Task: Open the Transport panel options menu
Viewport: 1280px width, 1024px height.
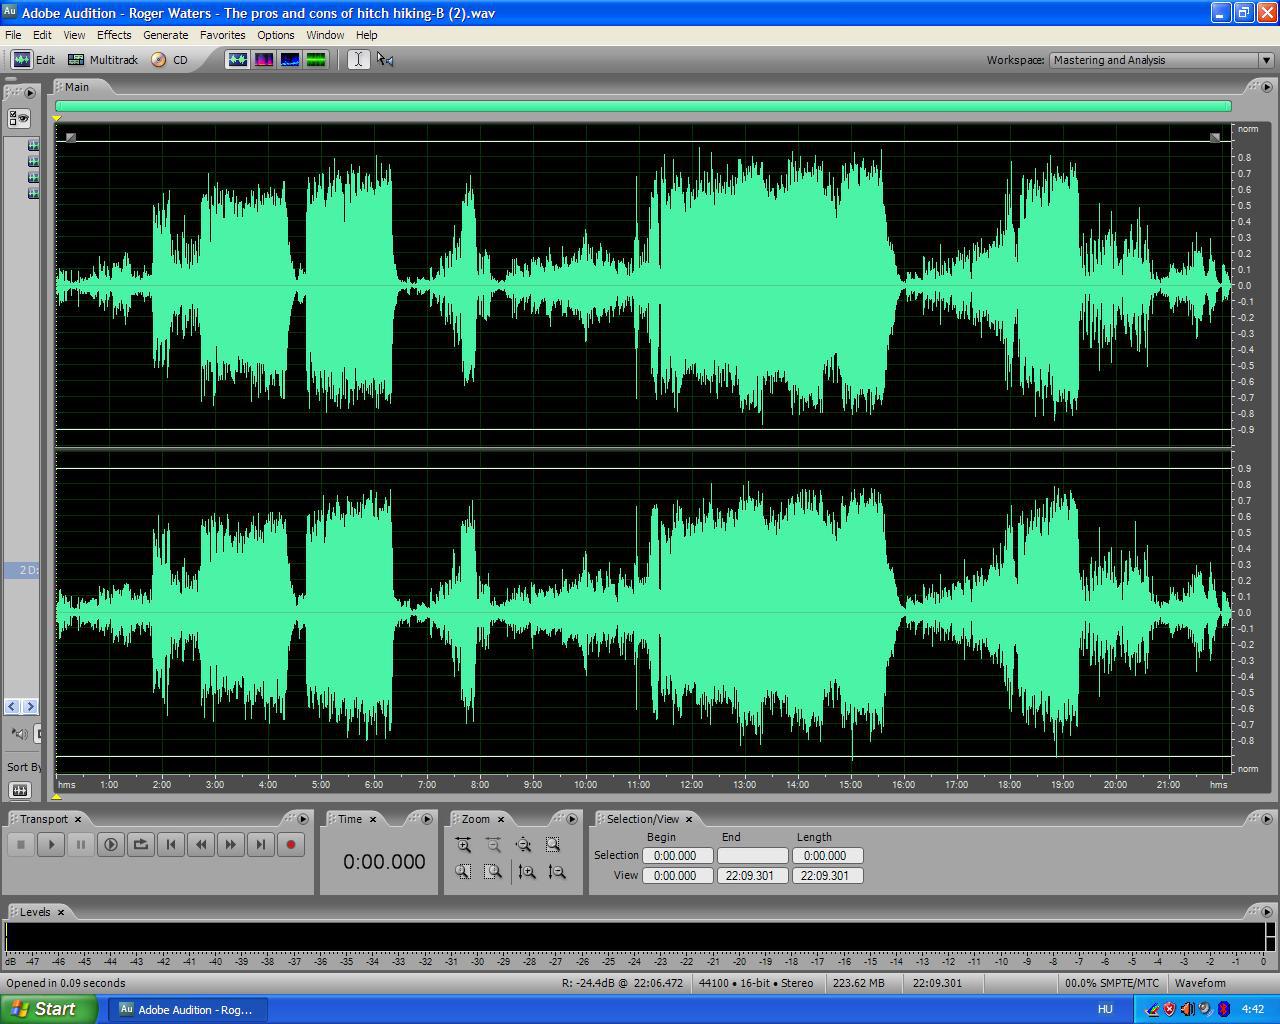Action: click(302, 819)
